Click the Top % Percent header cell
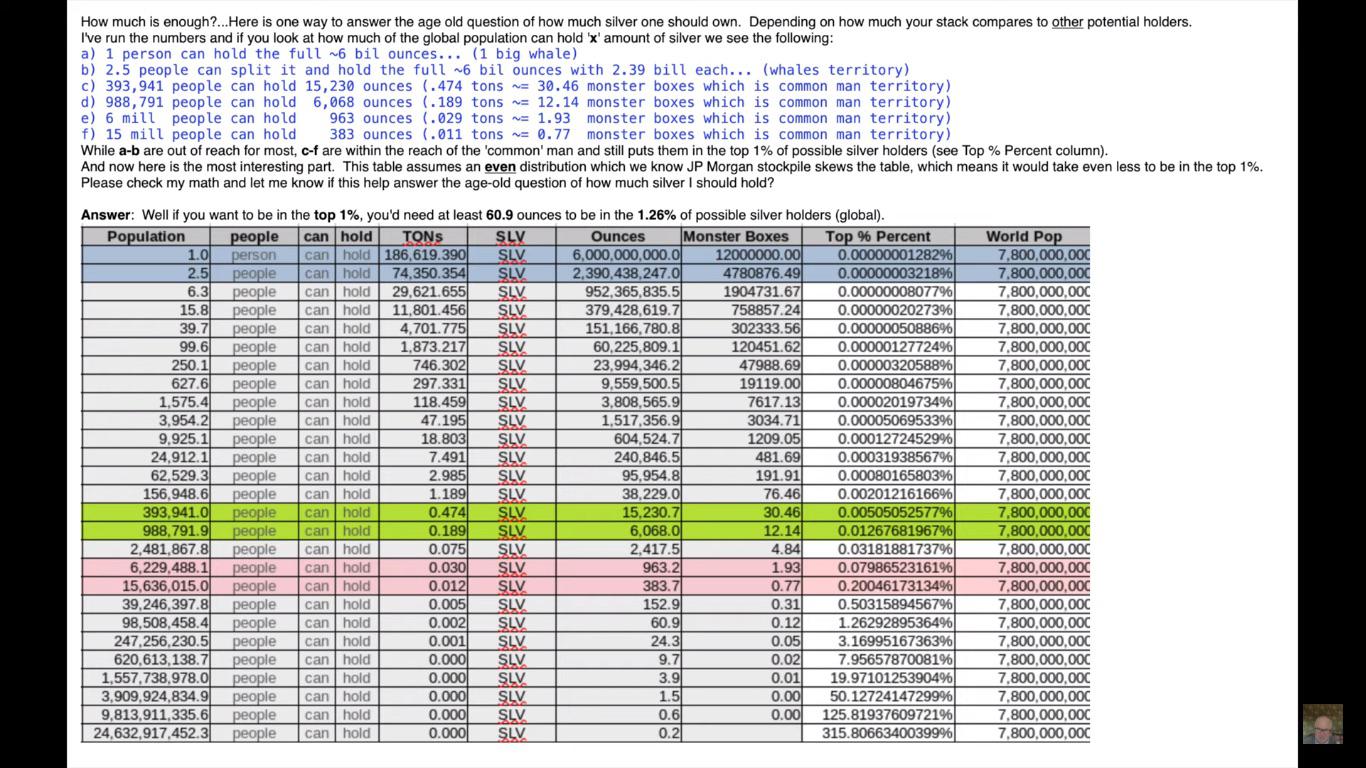This screenshot has height=768, width=1366. click(x=878, y=237)
